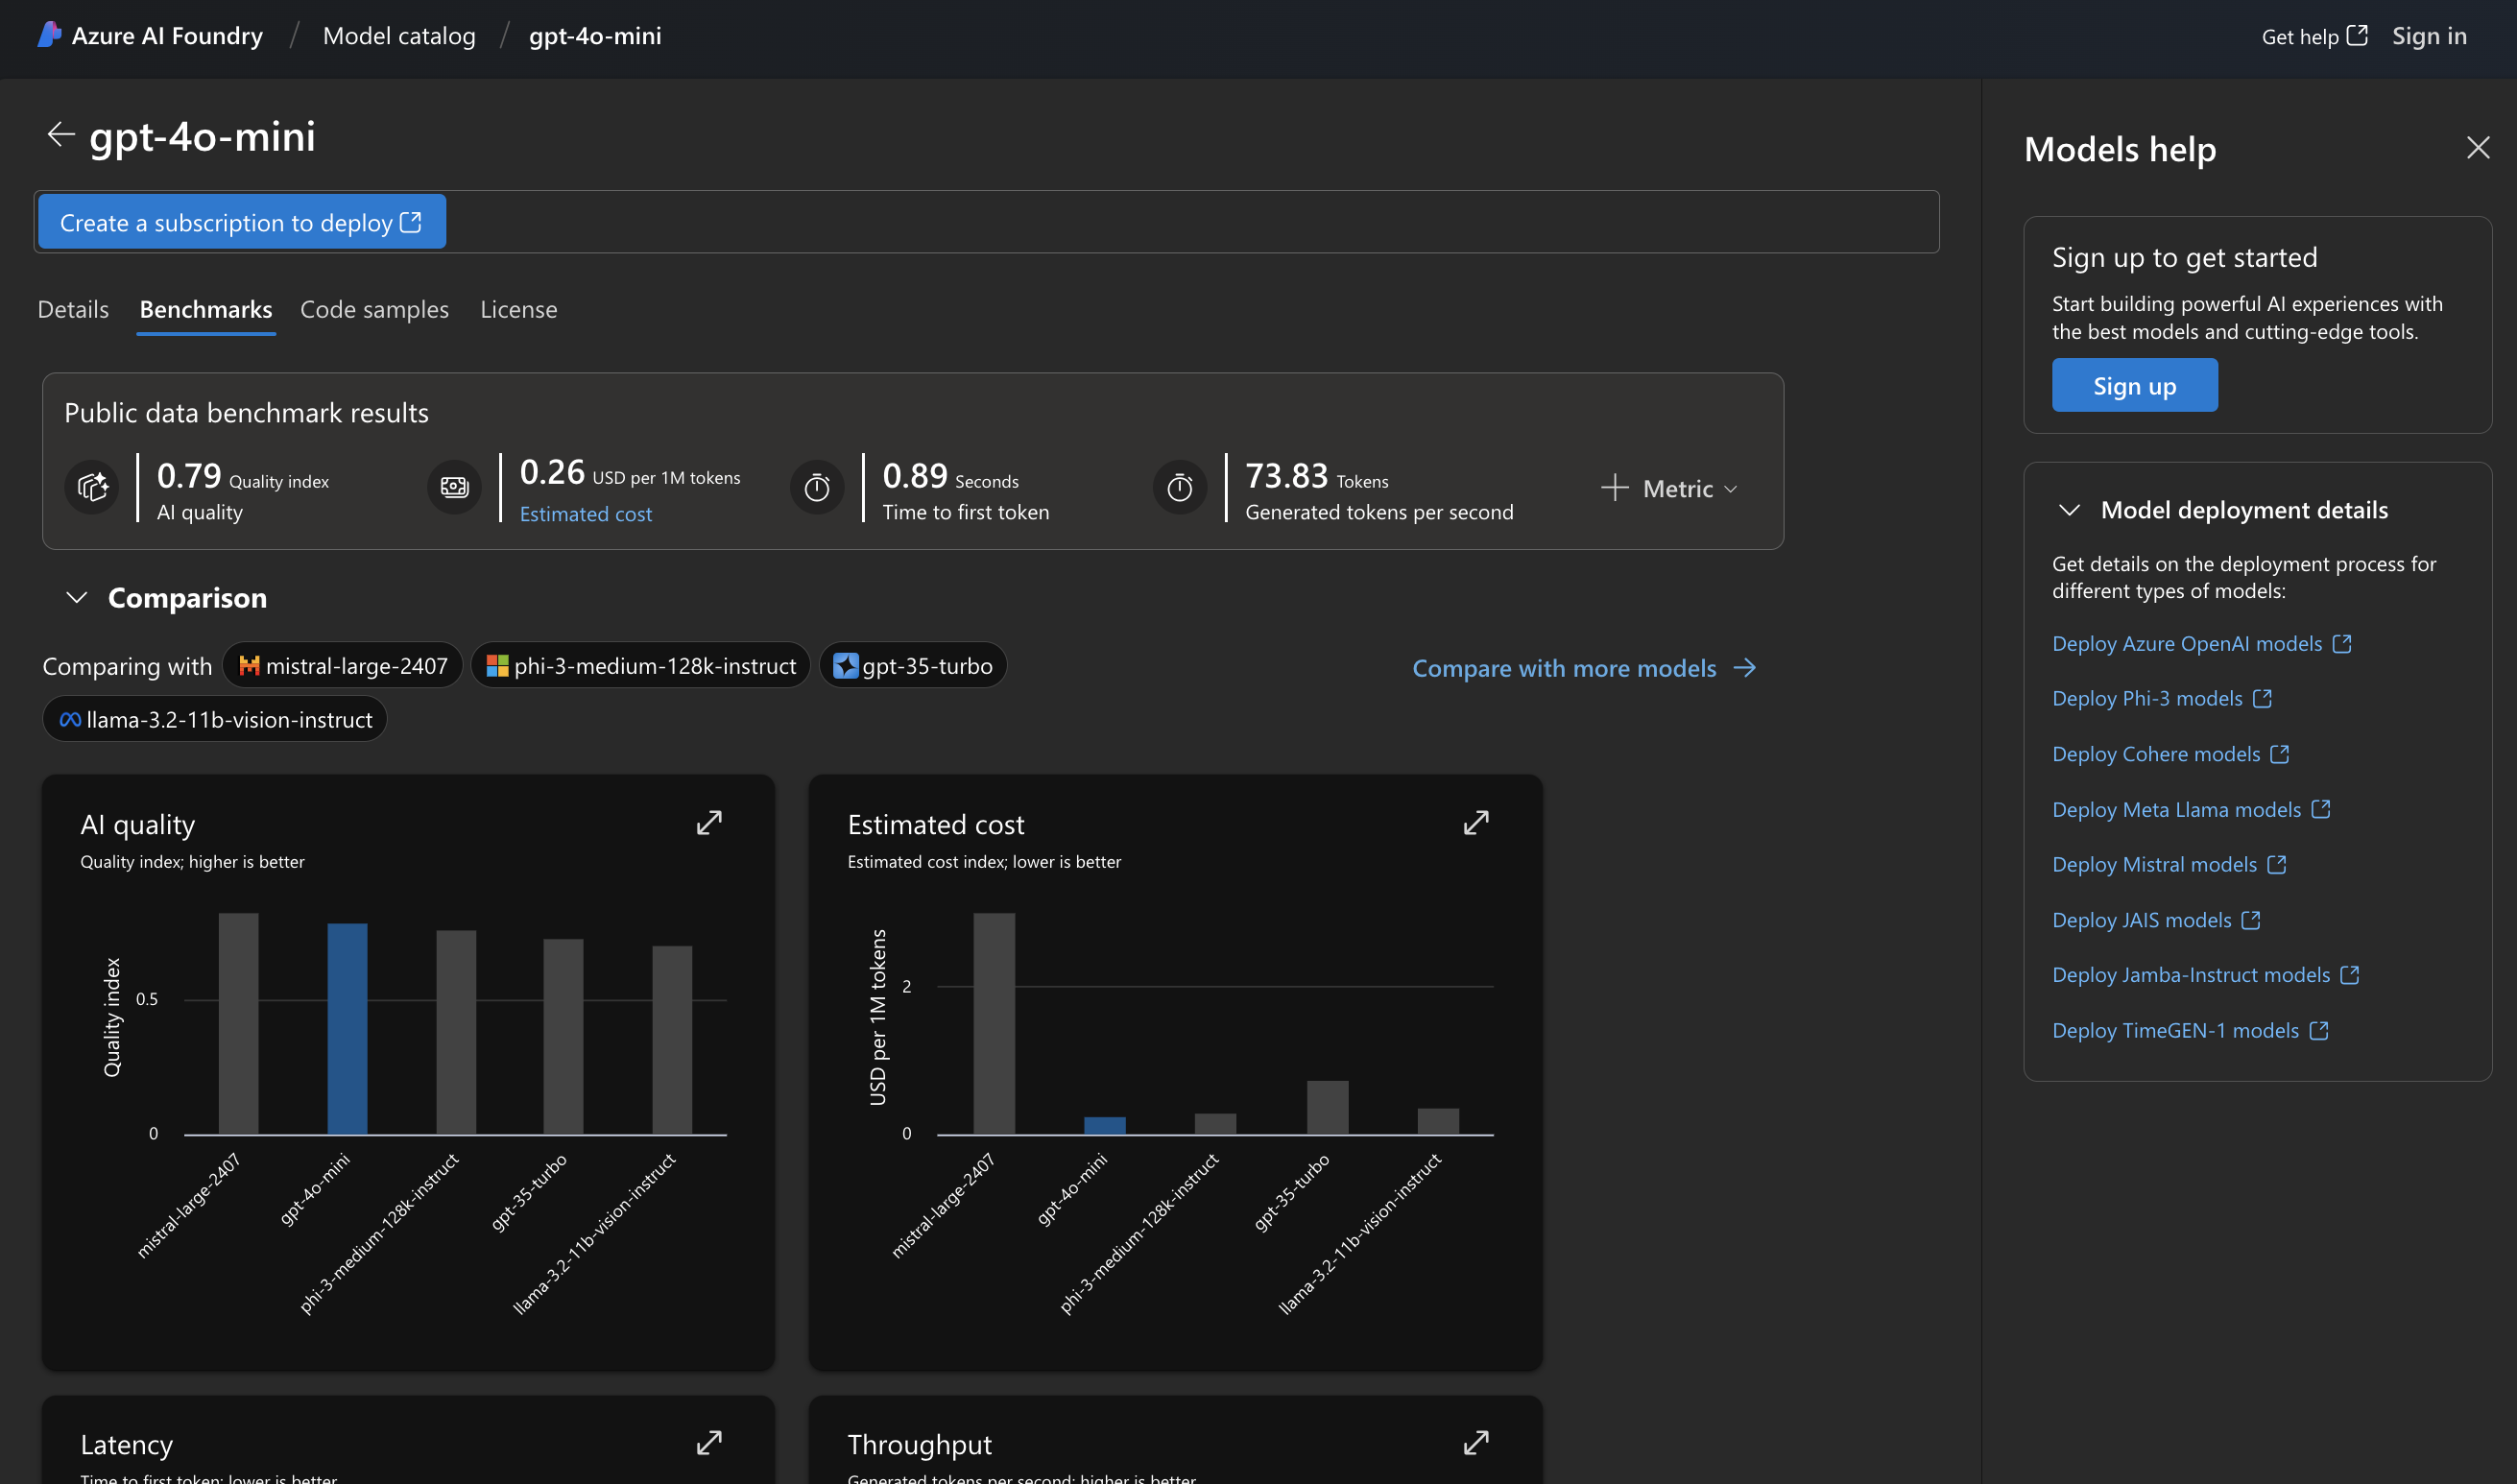The height and width of the screenshot is (1484, 2517).
Task: Click Create a subscription to deploy
Action: pos(242,222)
